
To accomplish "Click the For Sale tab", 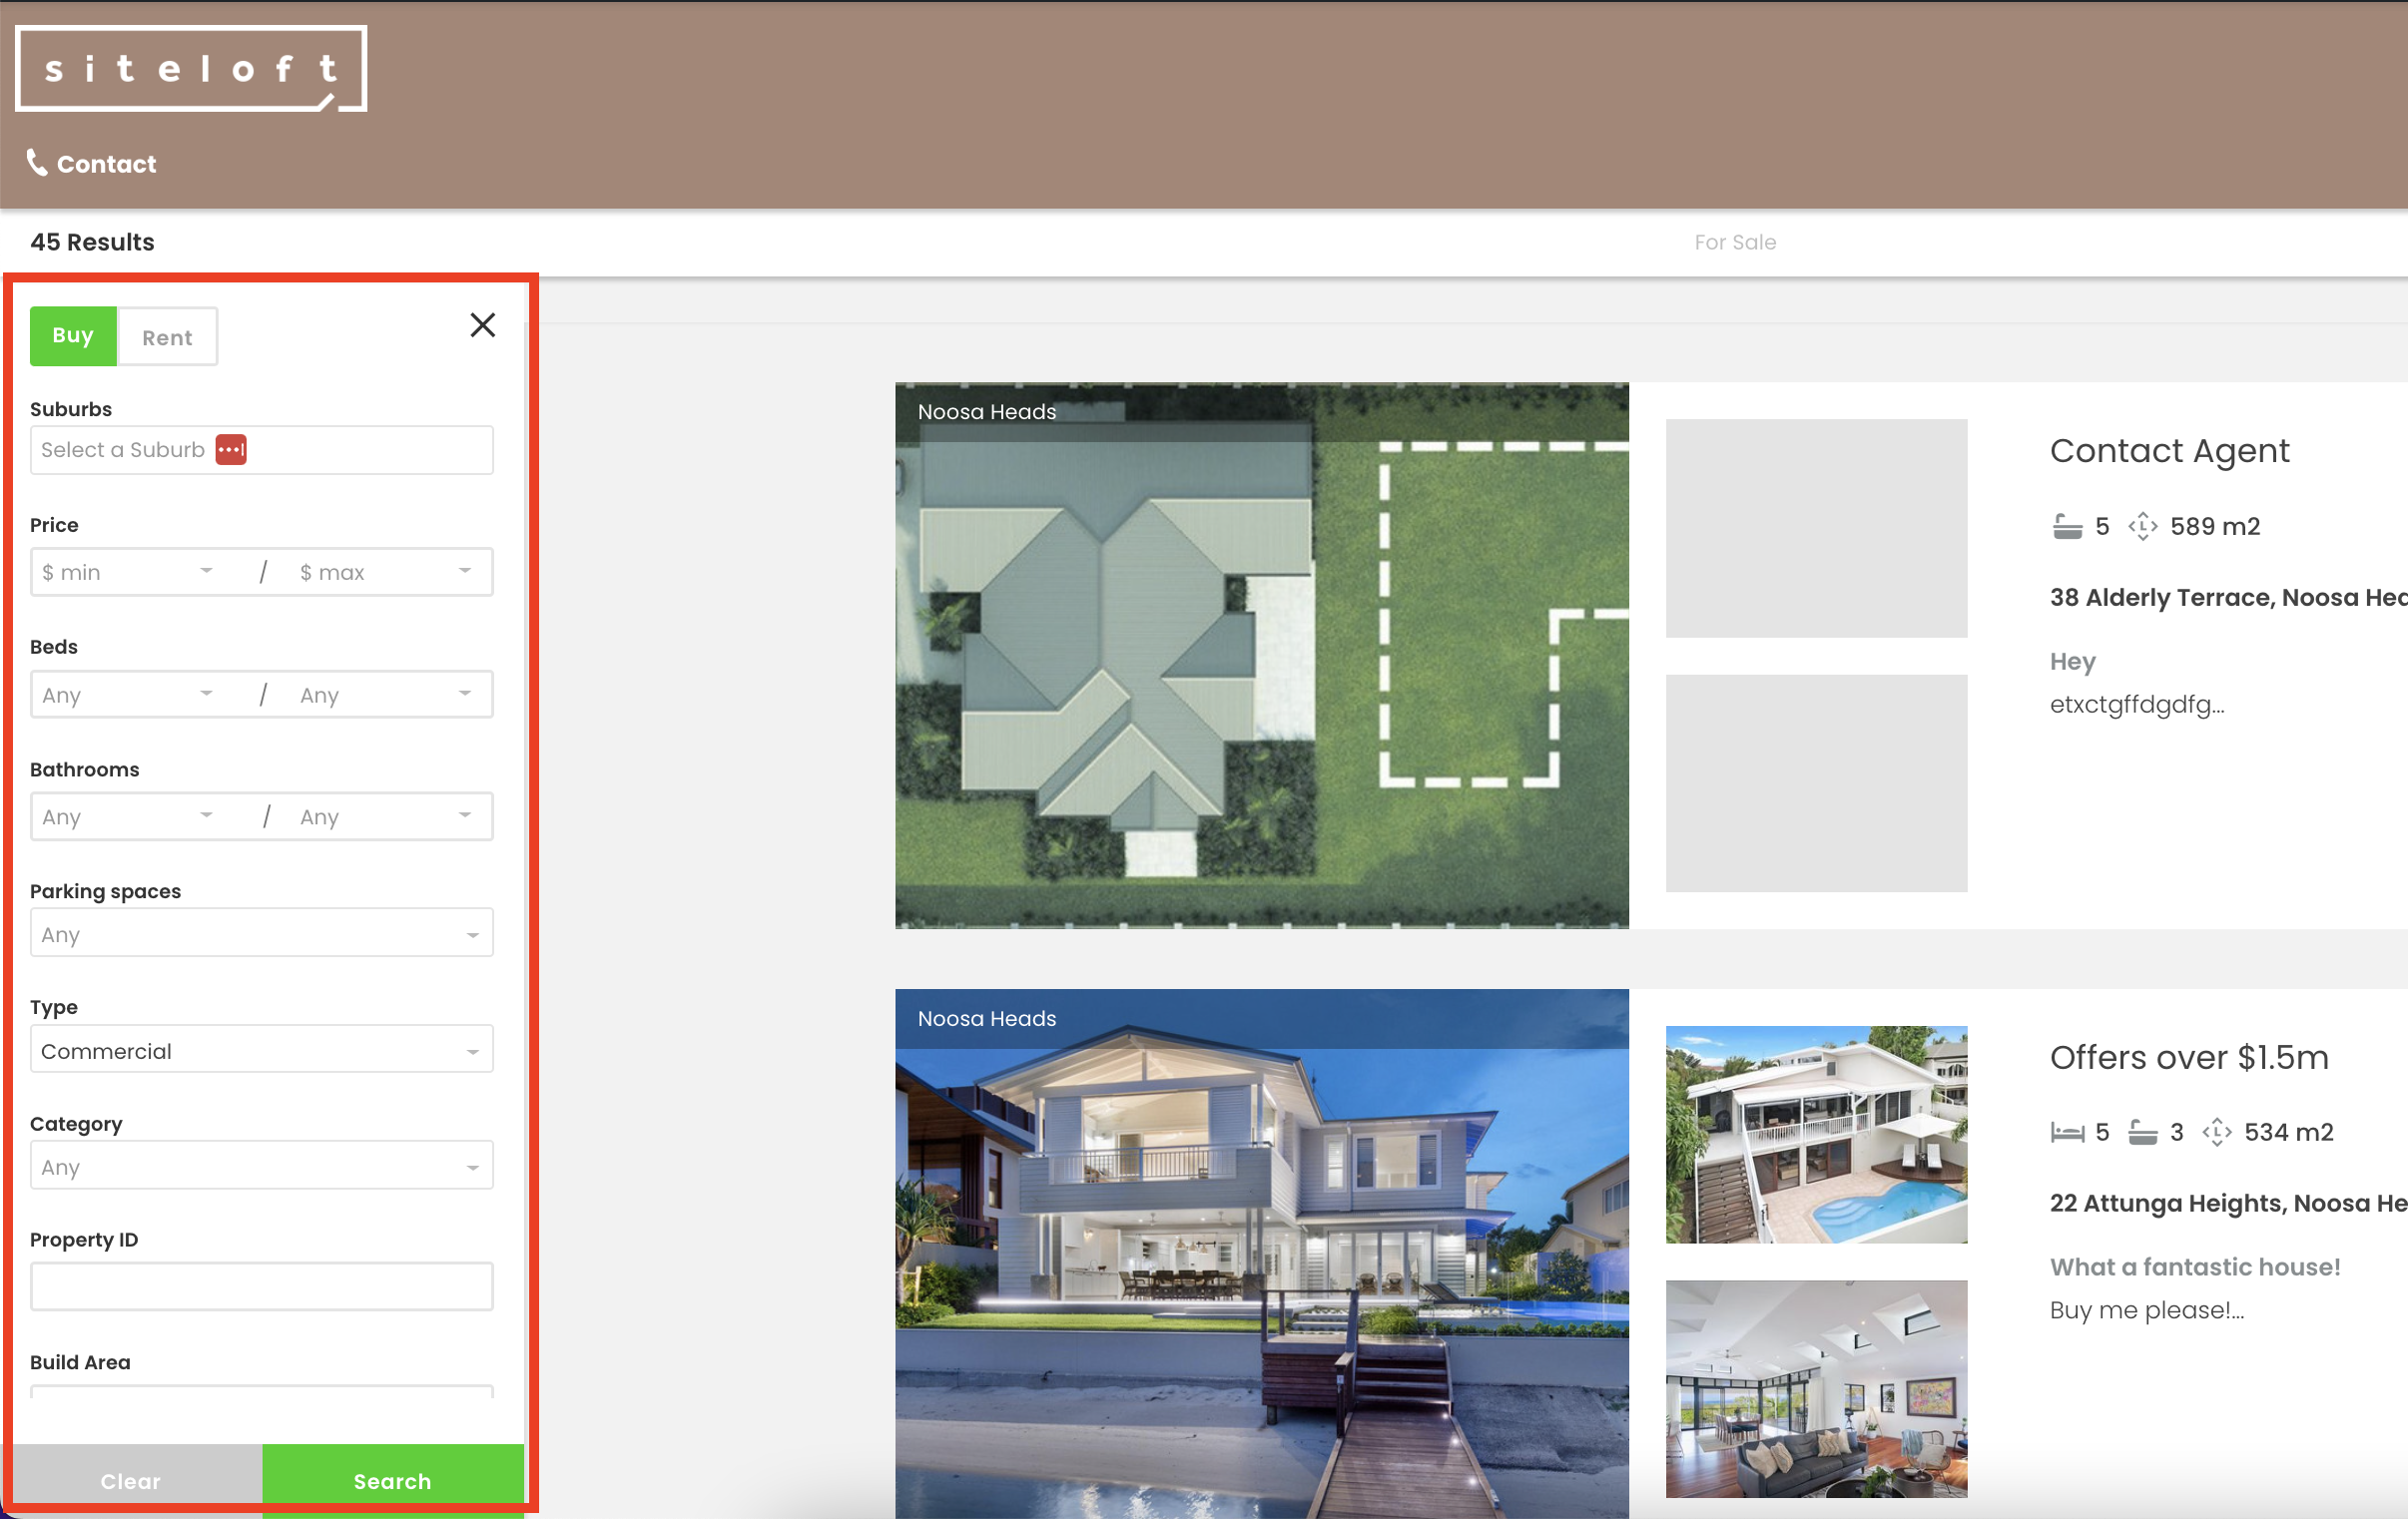I will pos(1735,241).
